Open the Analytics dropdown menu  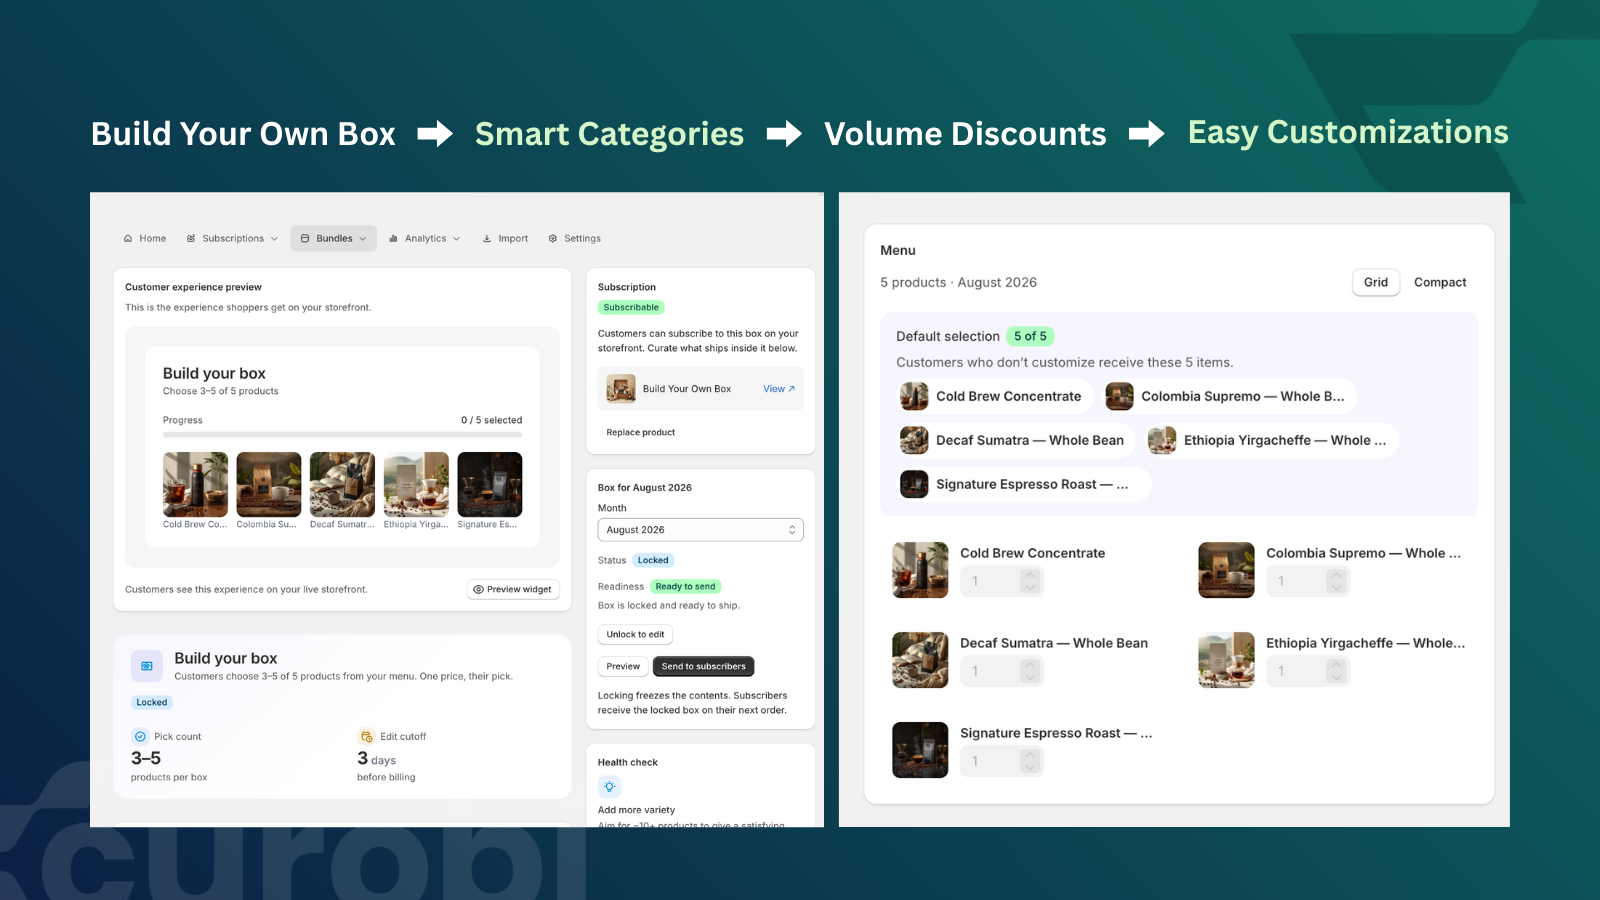(425, 239)
